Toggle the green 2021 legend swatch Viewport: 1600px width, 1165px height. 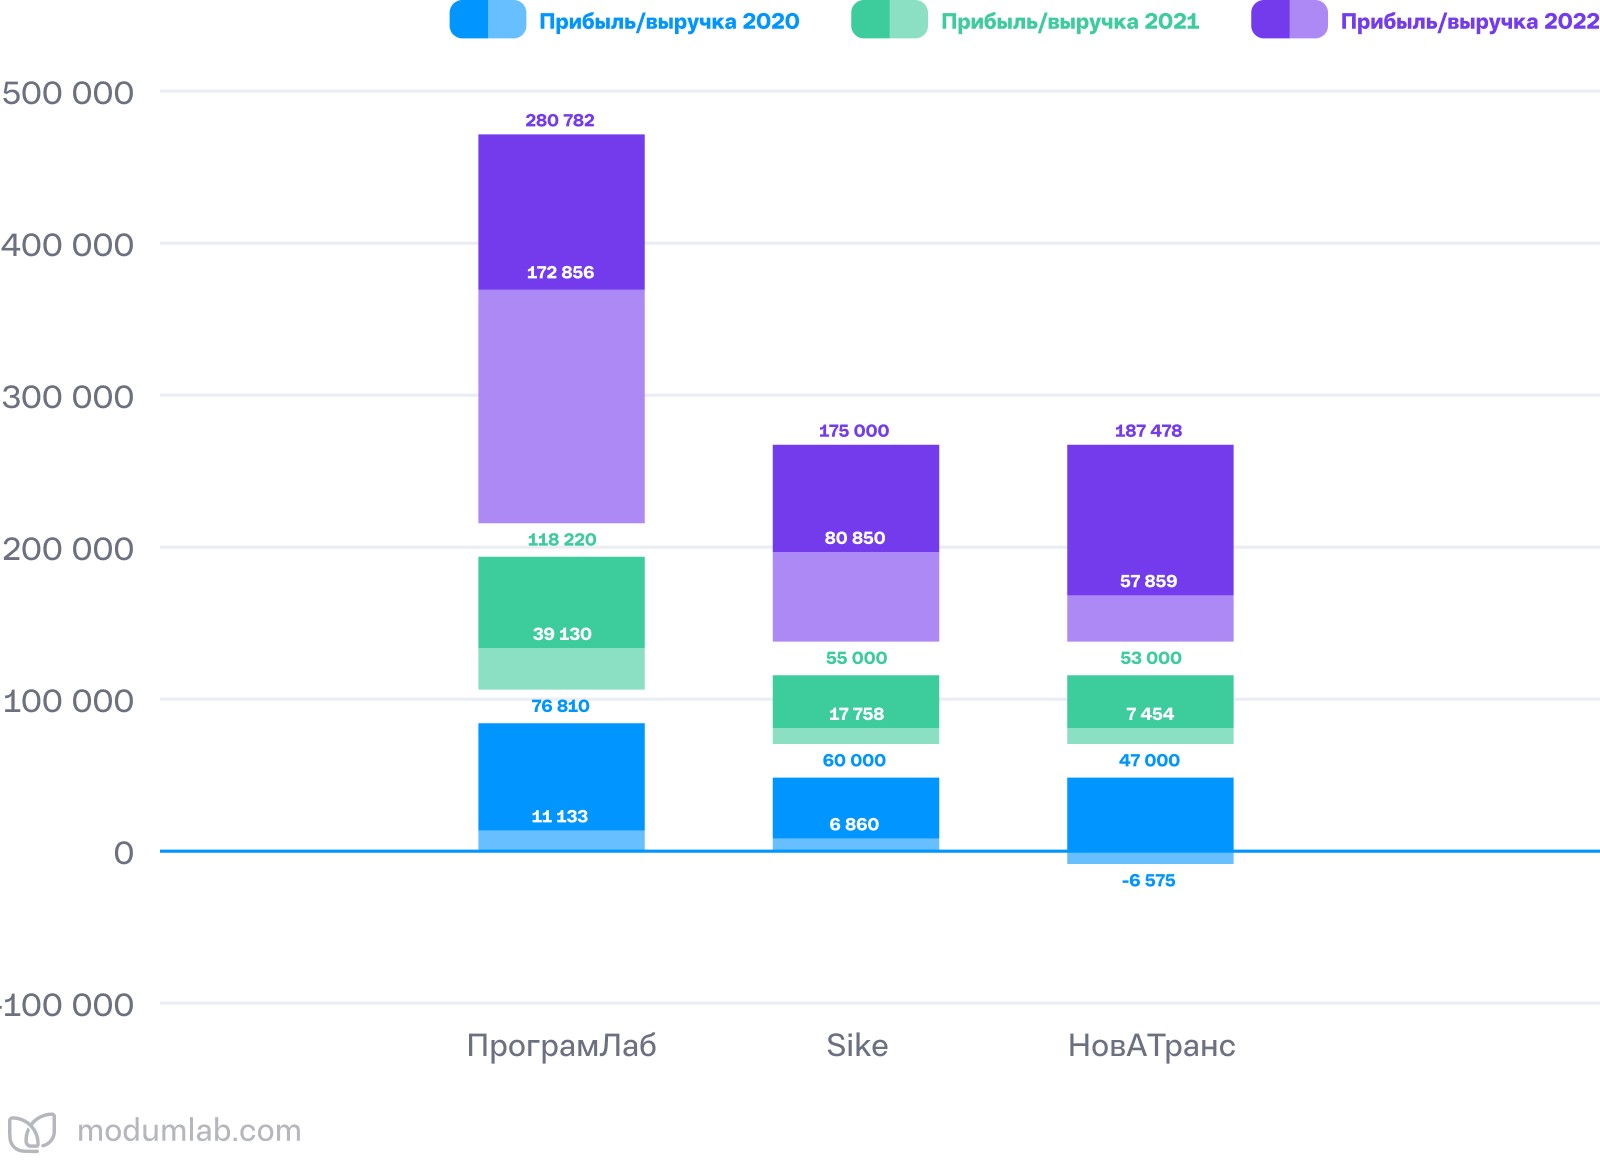click(x=888, y=20)
